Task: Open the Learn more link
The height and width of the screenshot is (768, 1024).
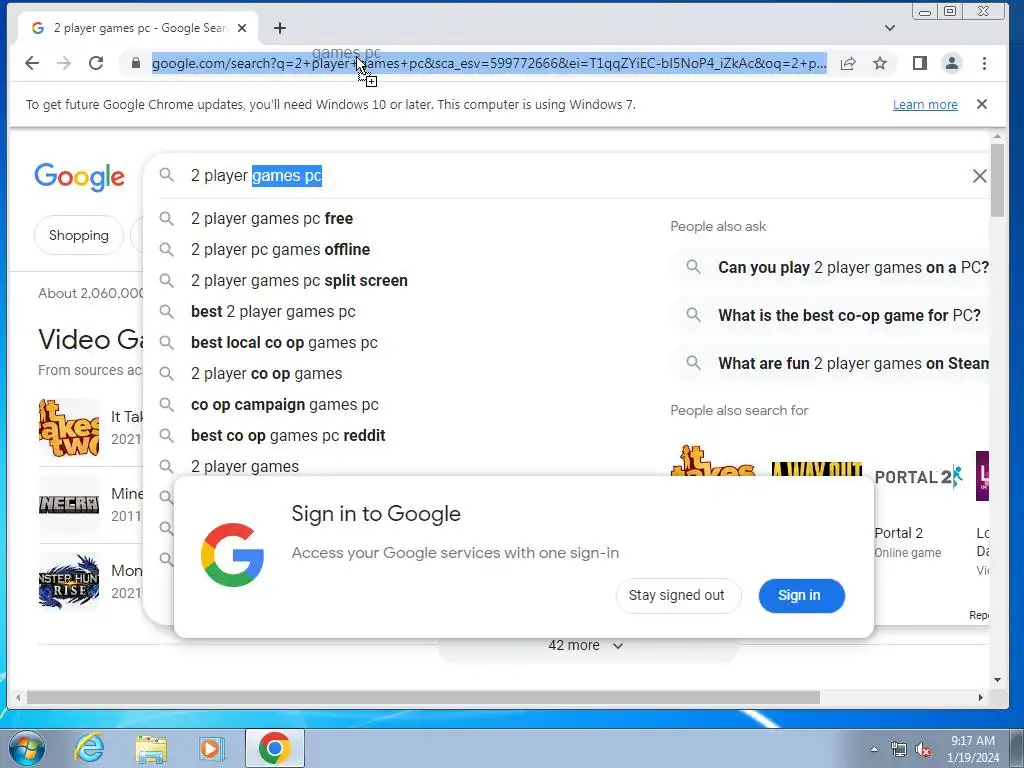Action: click(925, 104)
